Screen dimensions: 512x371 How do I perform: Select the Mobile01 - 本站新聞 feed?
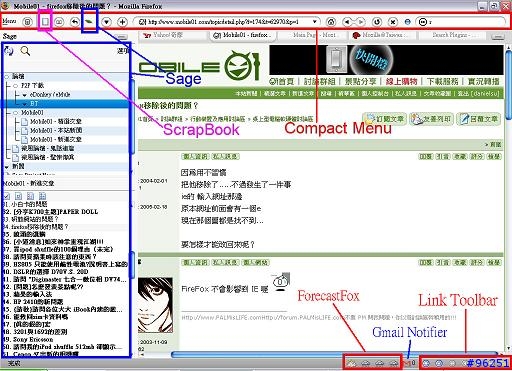point(56,130)
